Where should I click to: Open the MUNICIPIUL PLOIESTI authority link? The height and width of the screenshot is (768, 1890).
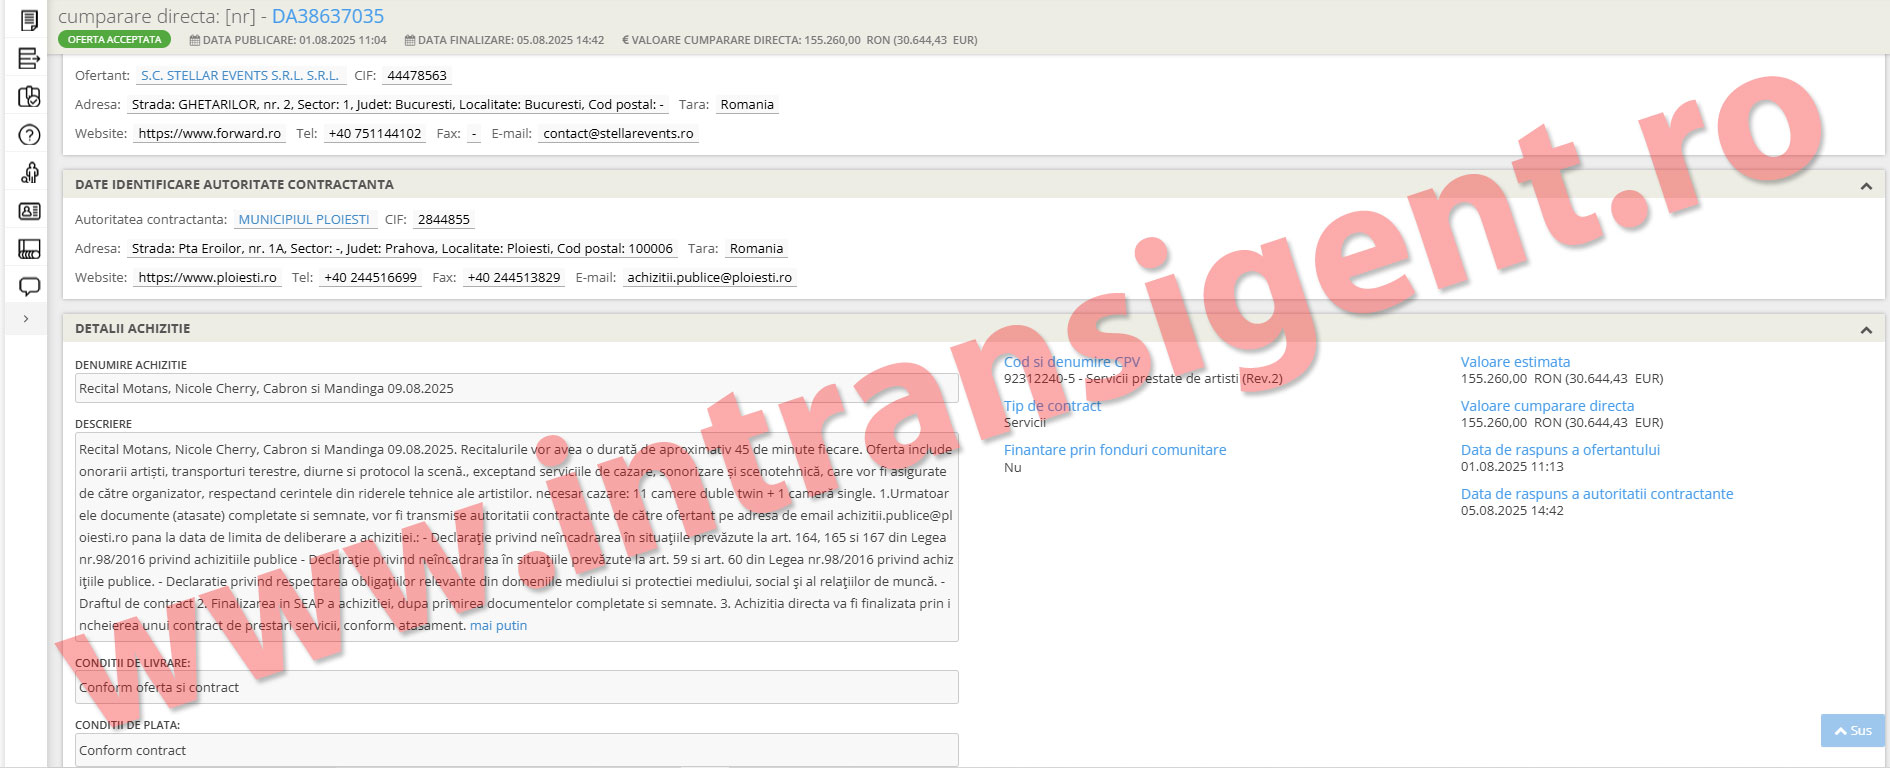point(304,220)
